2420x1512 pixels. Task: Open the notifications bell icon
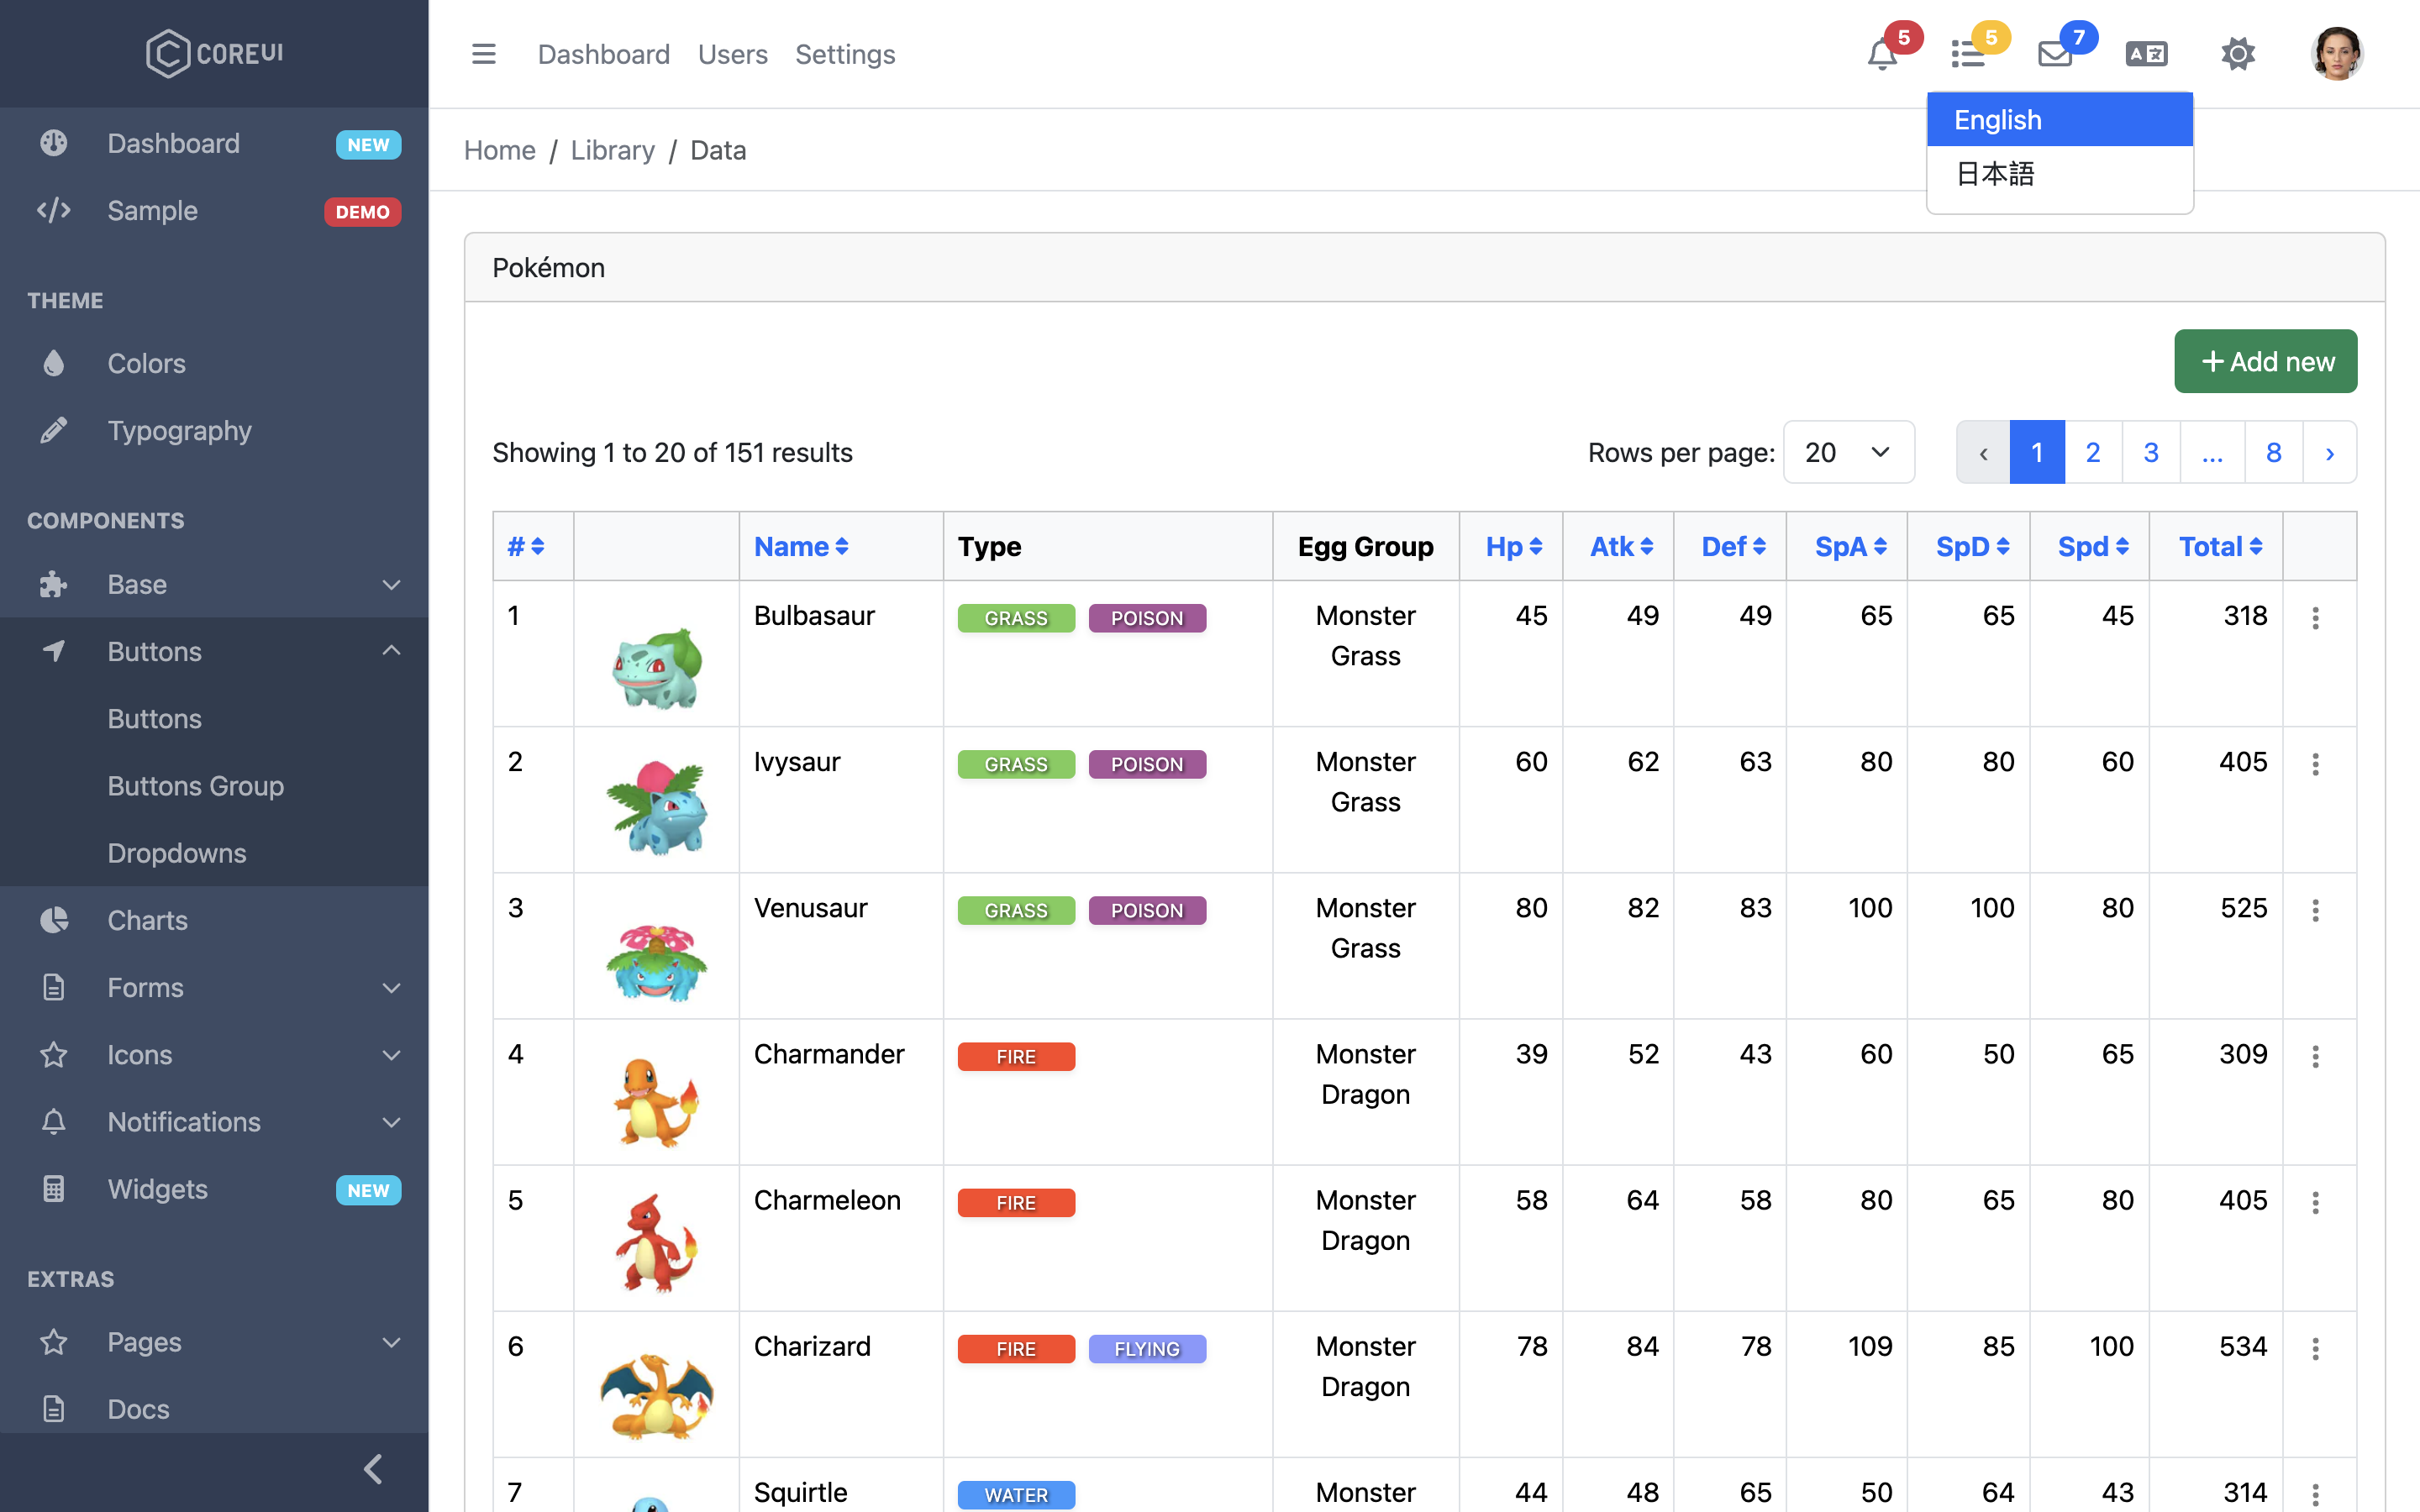point(1882,54)
